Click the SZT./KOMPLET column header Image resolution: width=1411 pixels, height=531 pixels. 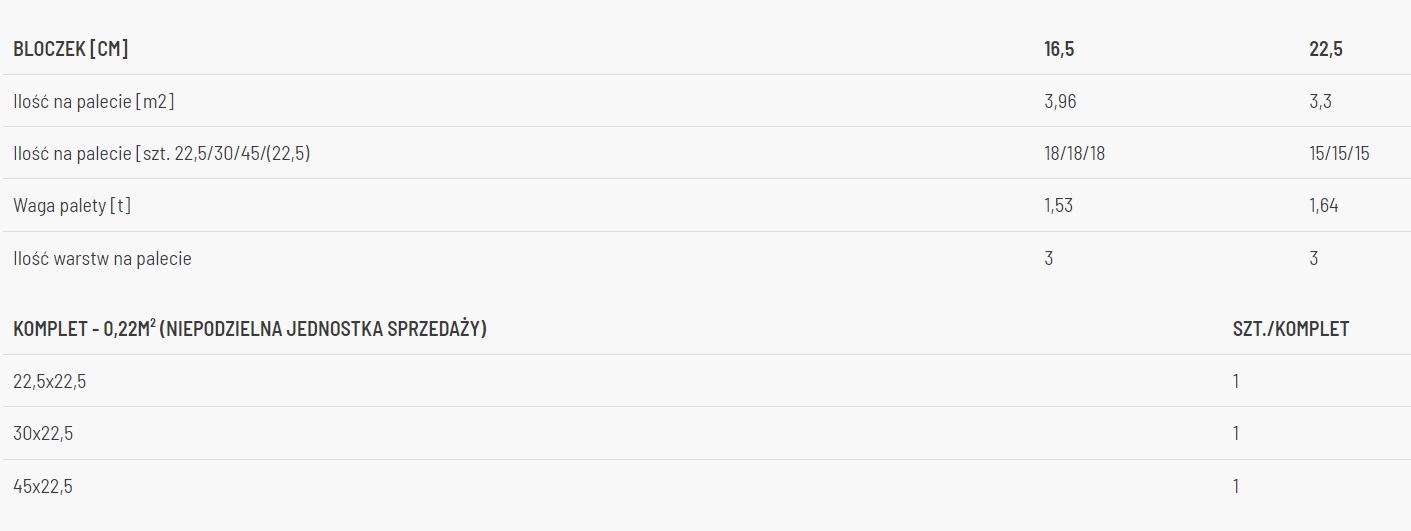(x=1291, y=329)
